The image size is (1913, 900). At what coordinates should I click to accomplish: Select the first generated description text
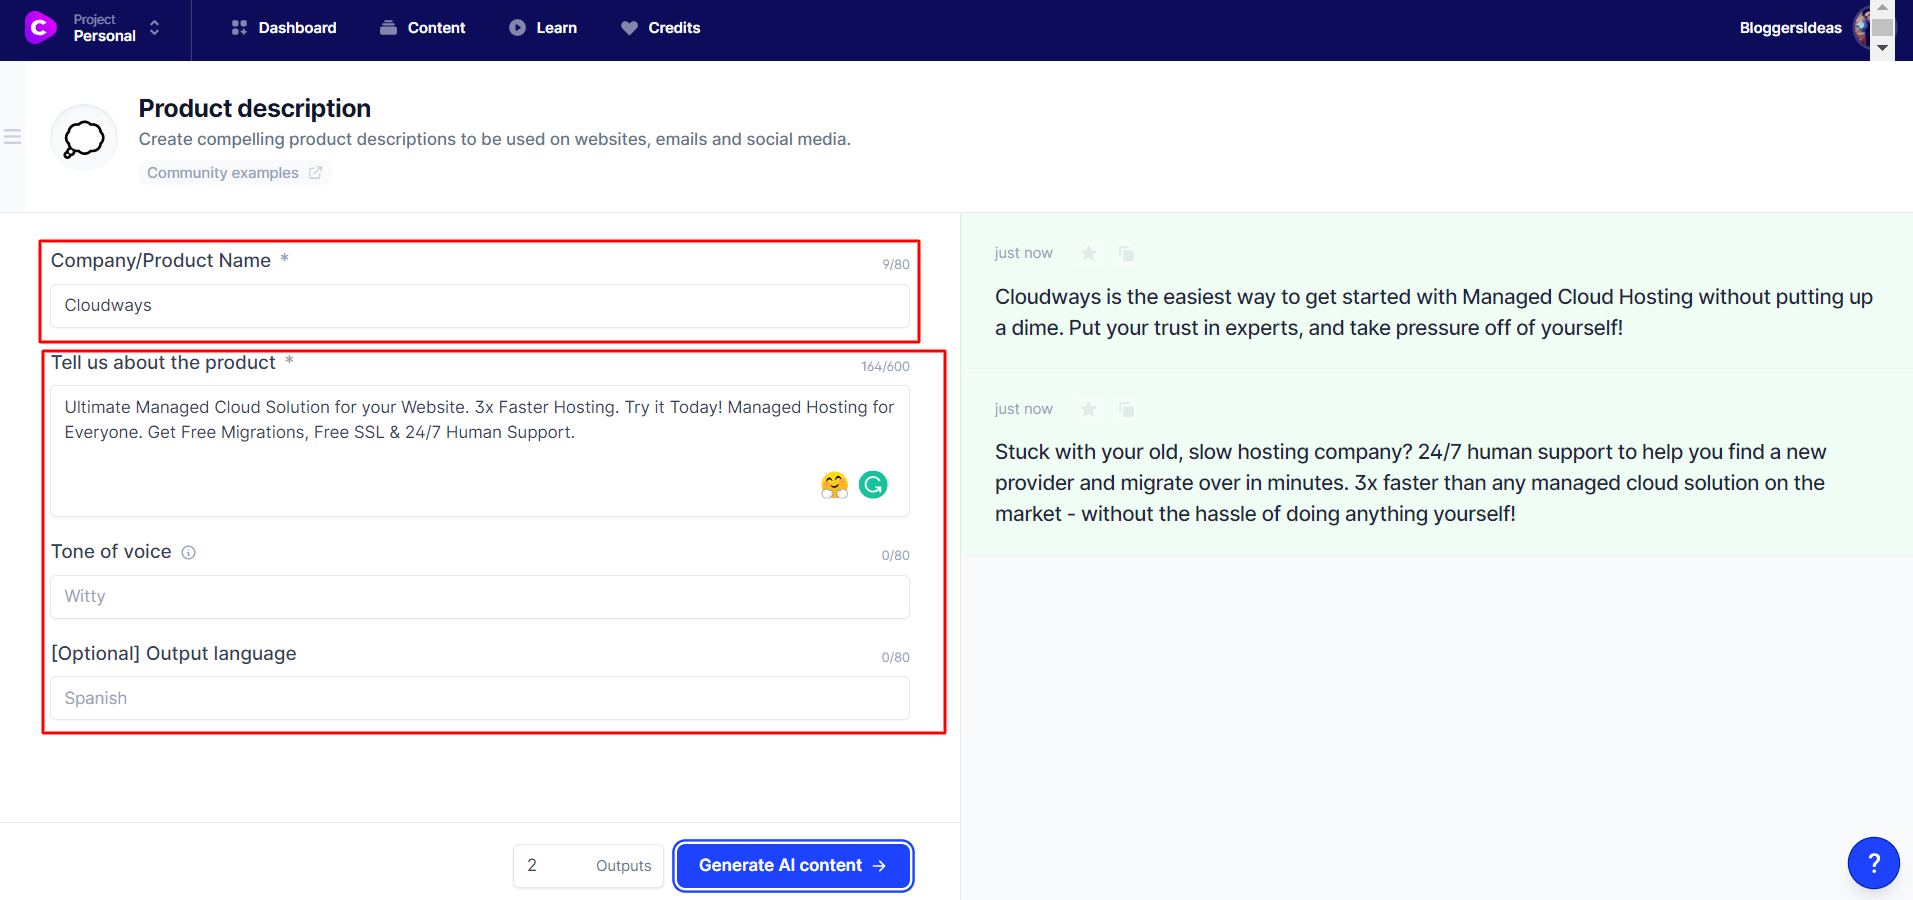(1433, 312)
